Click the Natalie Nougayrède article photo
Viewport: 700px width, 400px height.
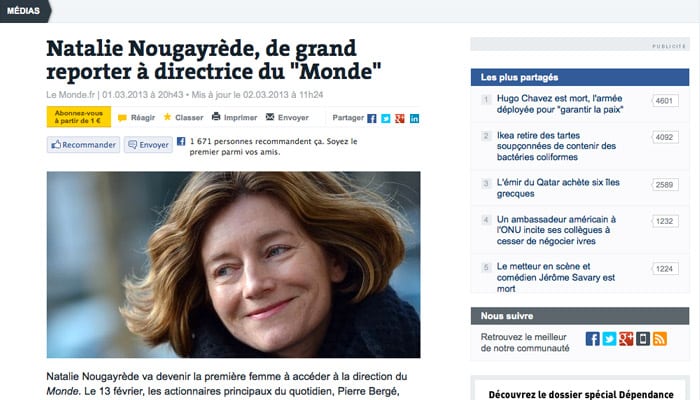pos(233,265)
